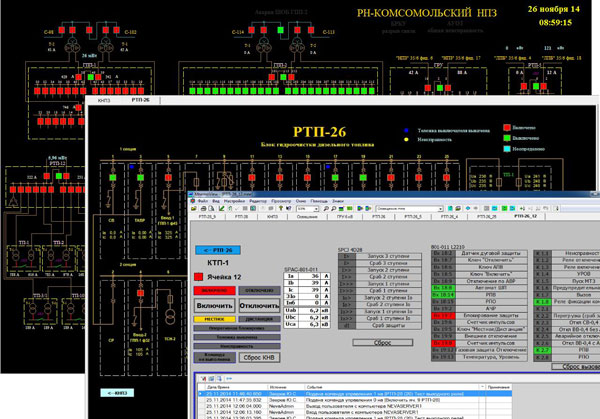Click green Выключено legend swatch
Viewport: 600px width, 419px height.
click(x=507, y=138)
